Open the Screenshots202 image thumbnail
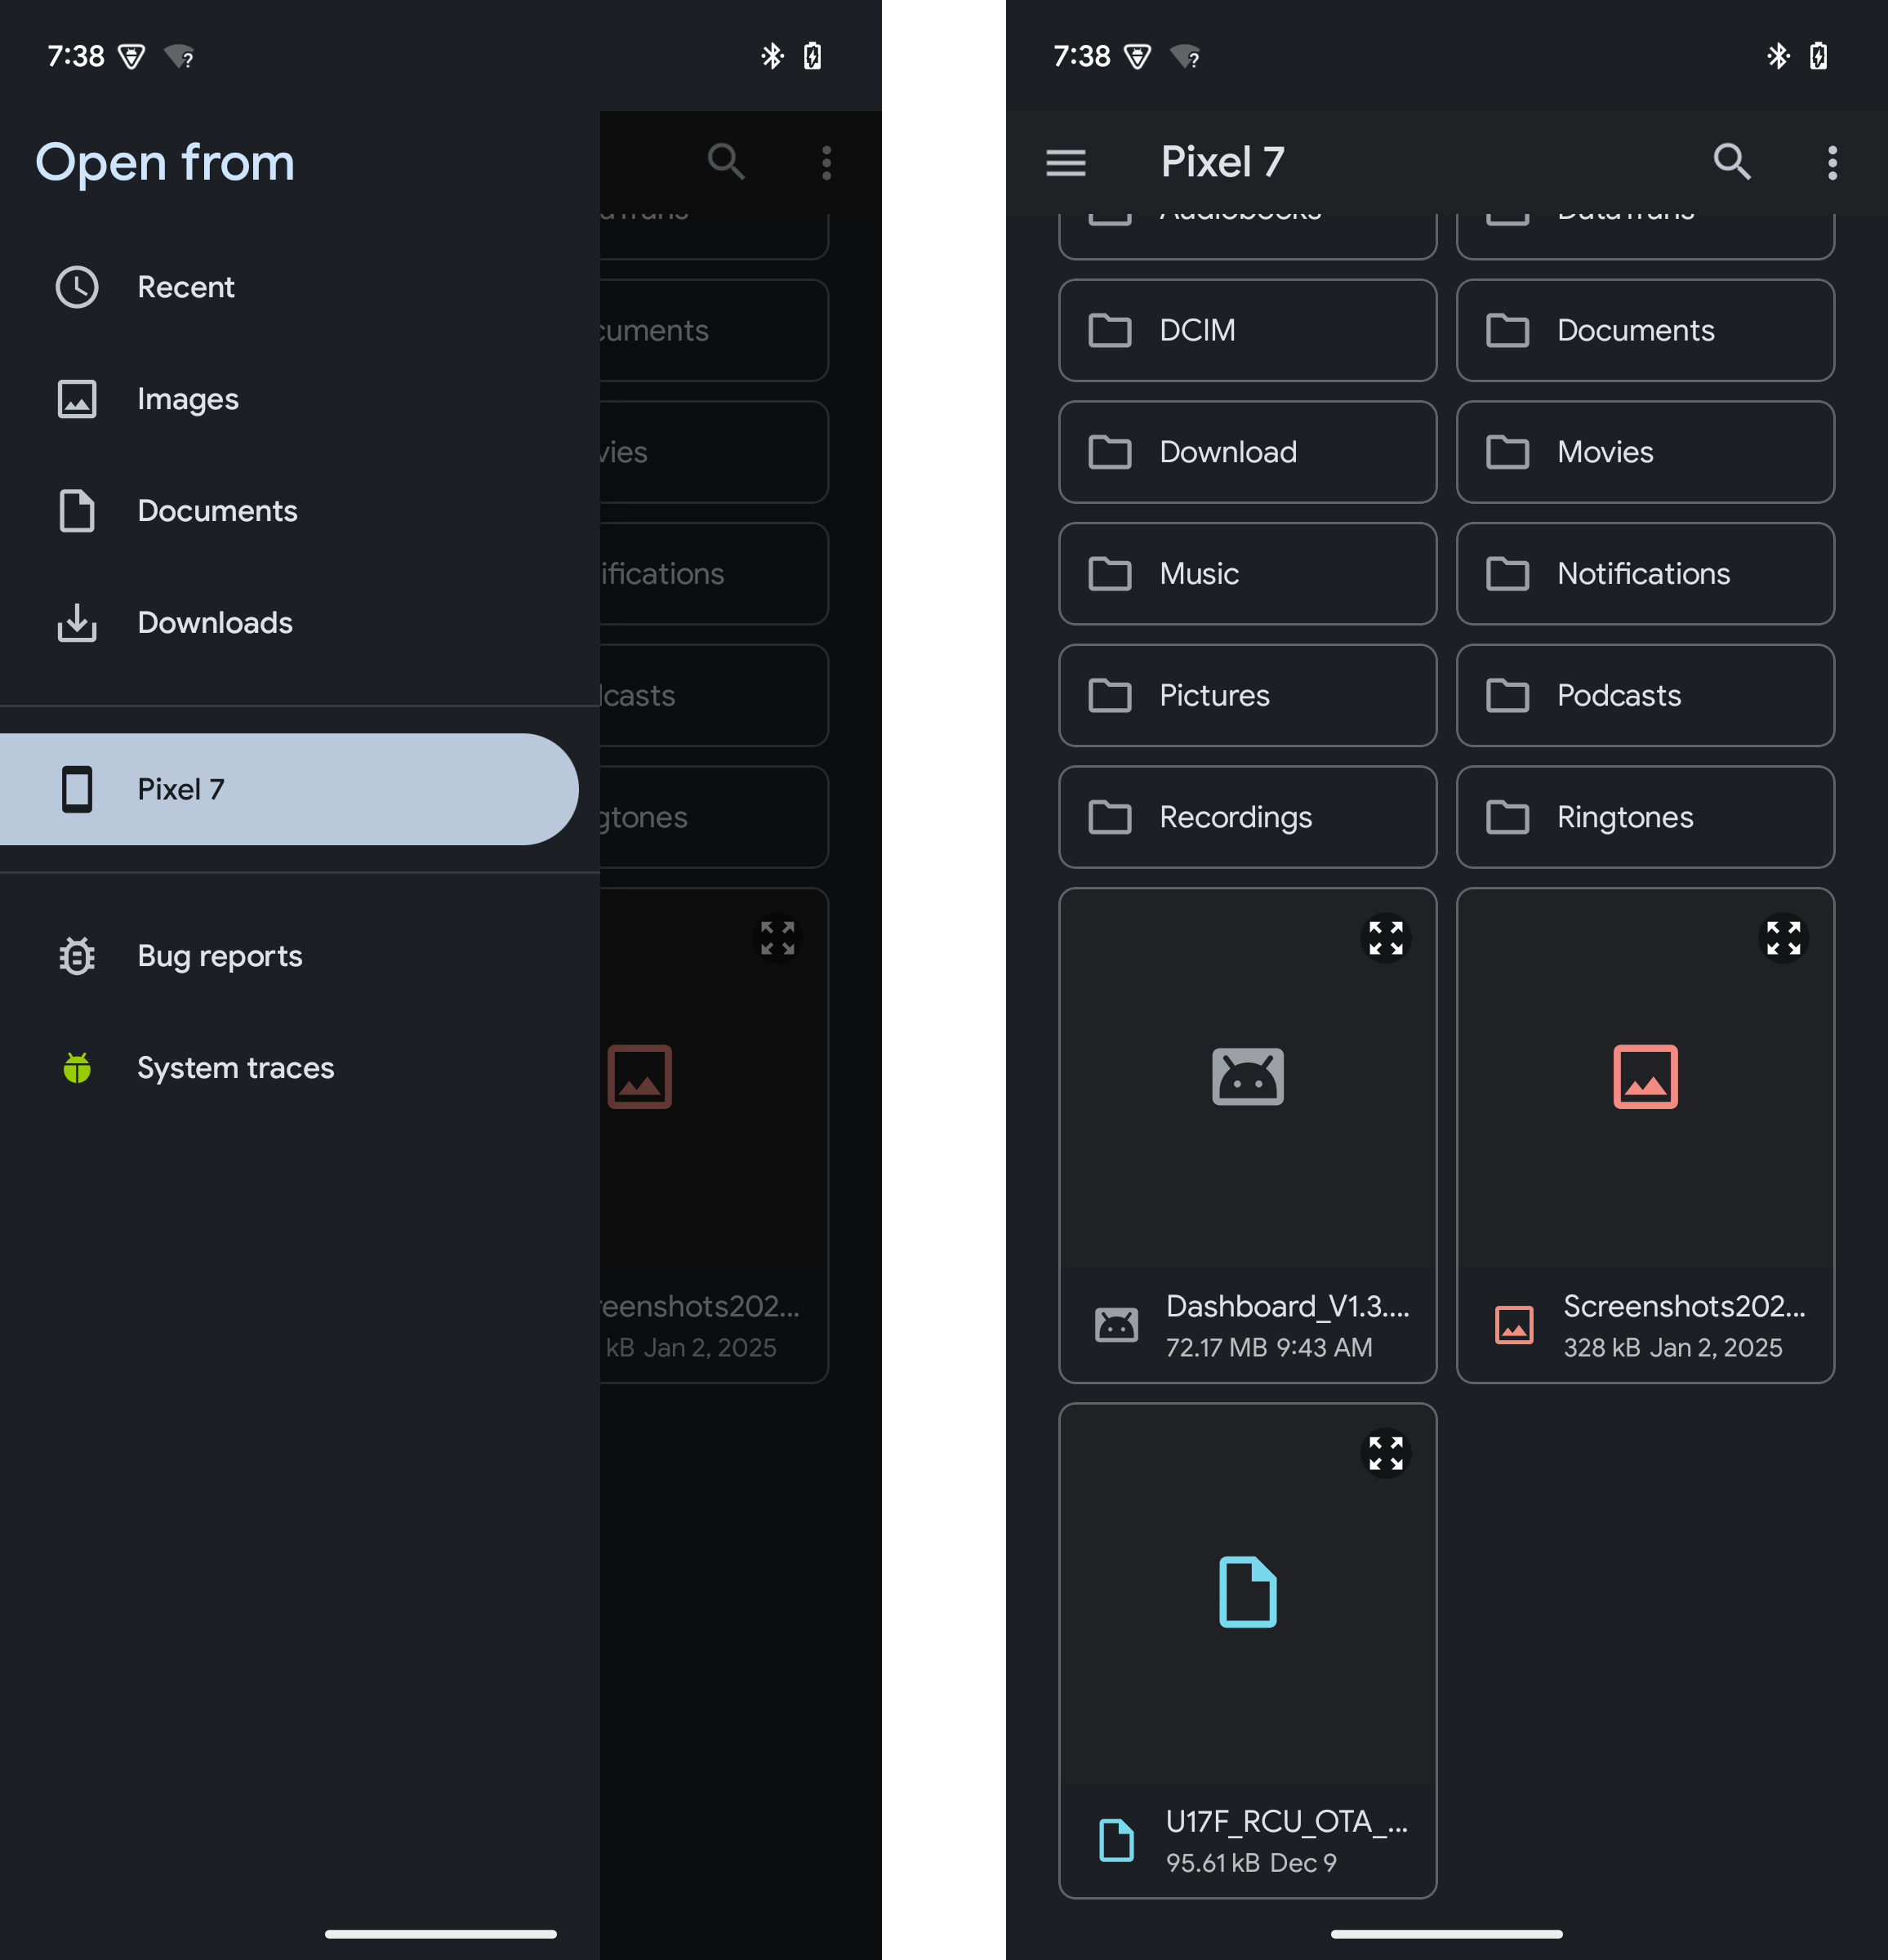Viewport: 1888px width, 1960px height. coord(1645,1077)
